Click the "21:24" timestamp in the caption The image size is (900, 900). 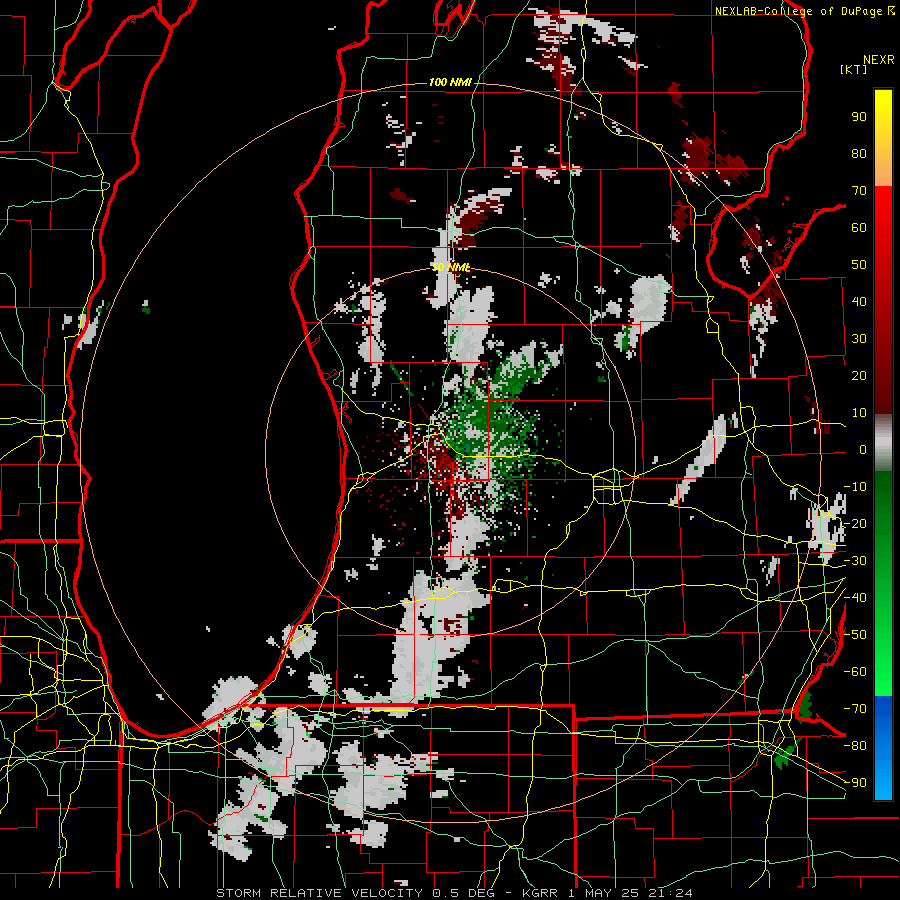point(670,893)
